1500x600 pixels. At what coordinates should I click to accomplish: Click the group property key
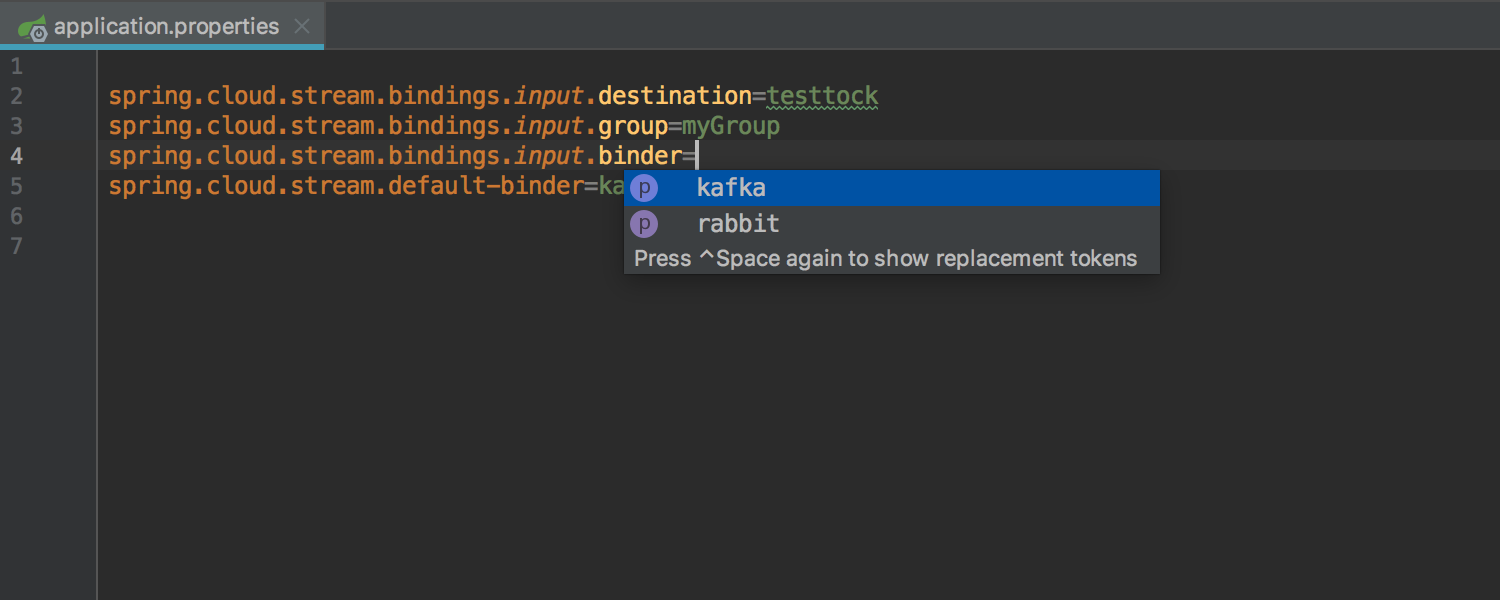click(633, 127)
